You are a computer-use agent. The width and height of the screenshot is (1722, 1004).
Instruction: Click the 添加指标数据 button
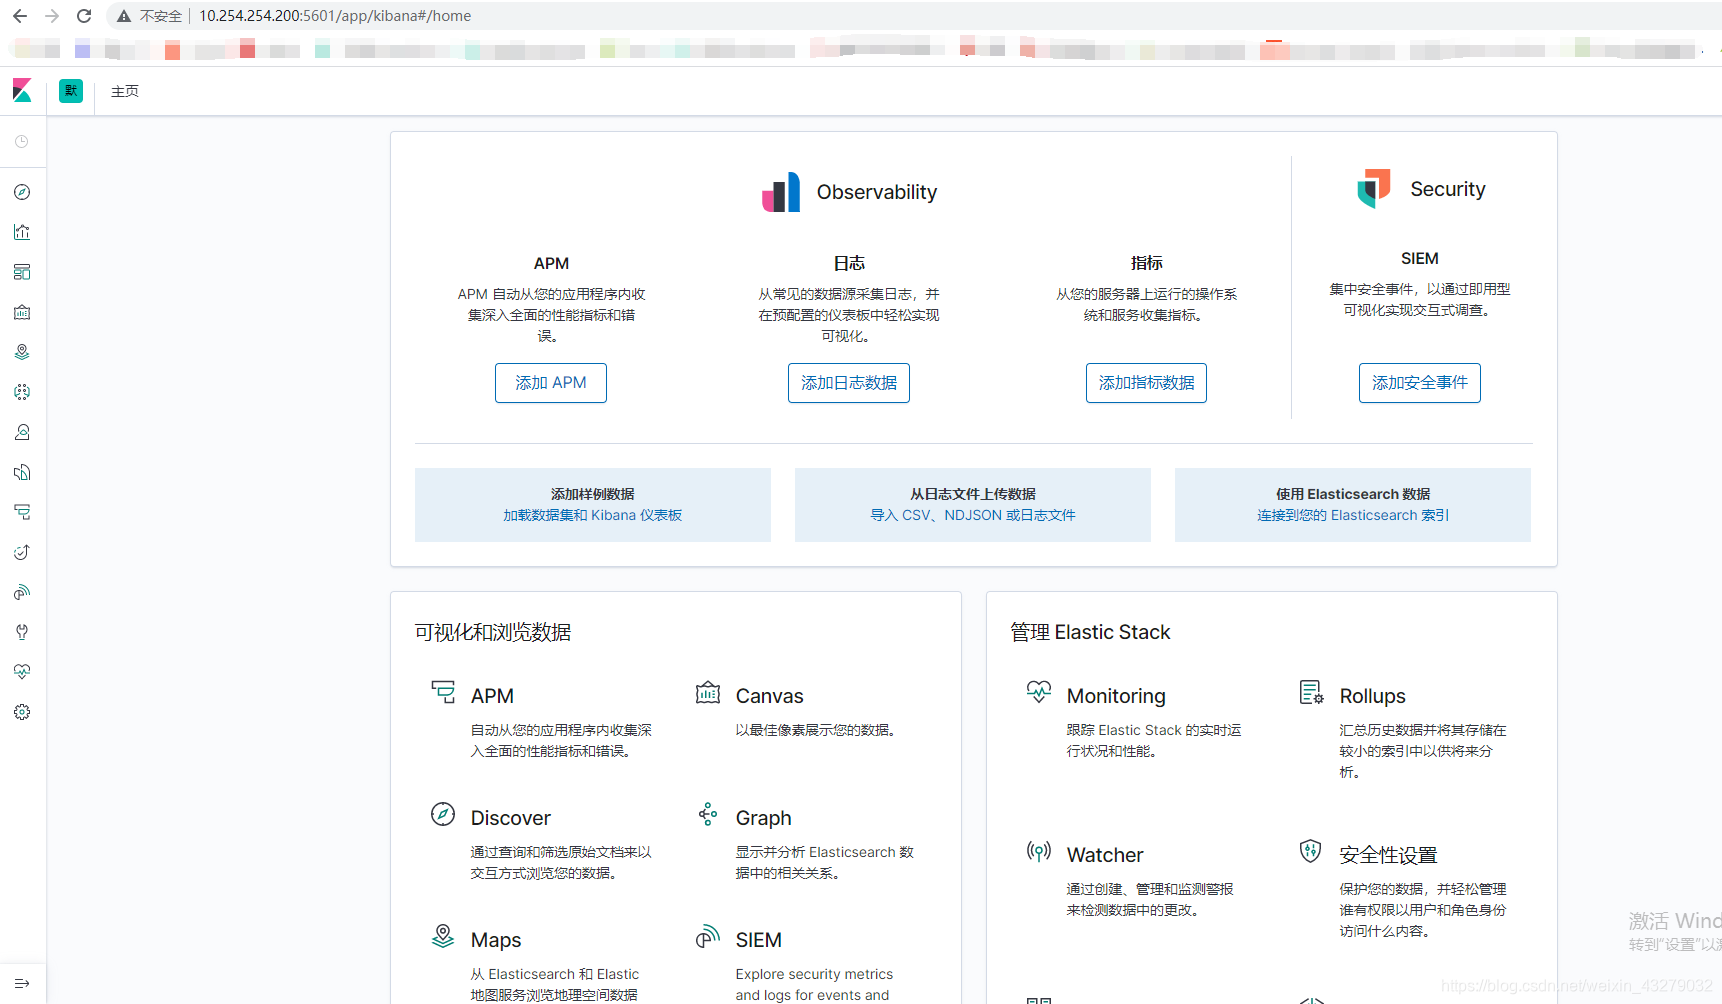click(x=1146, y=383)
